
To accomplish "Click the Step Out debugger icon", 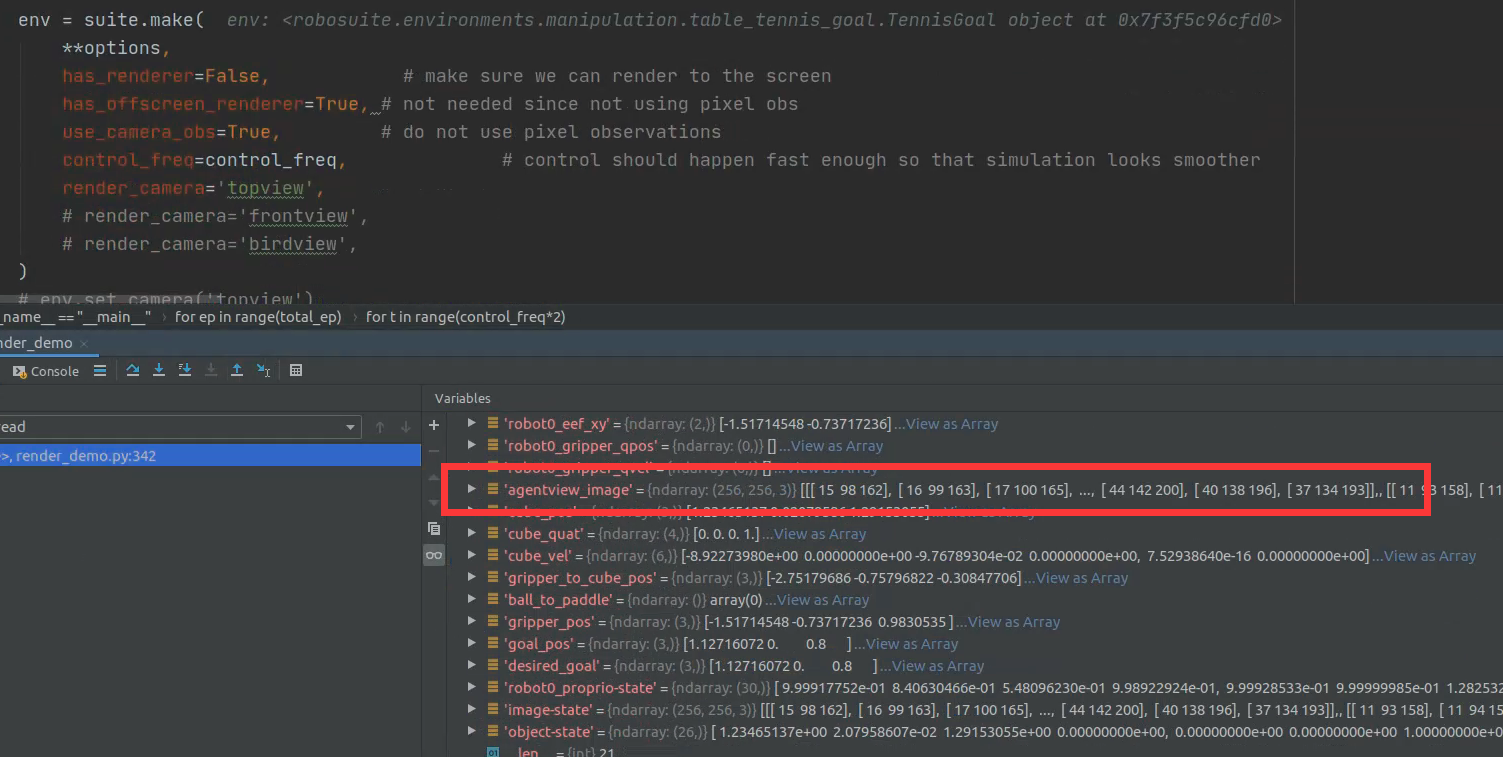I will [x=237, y=370].
